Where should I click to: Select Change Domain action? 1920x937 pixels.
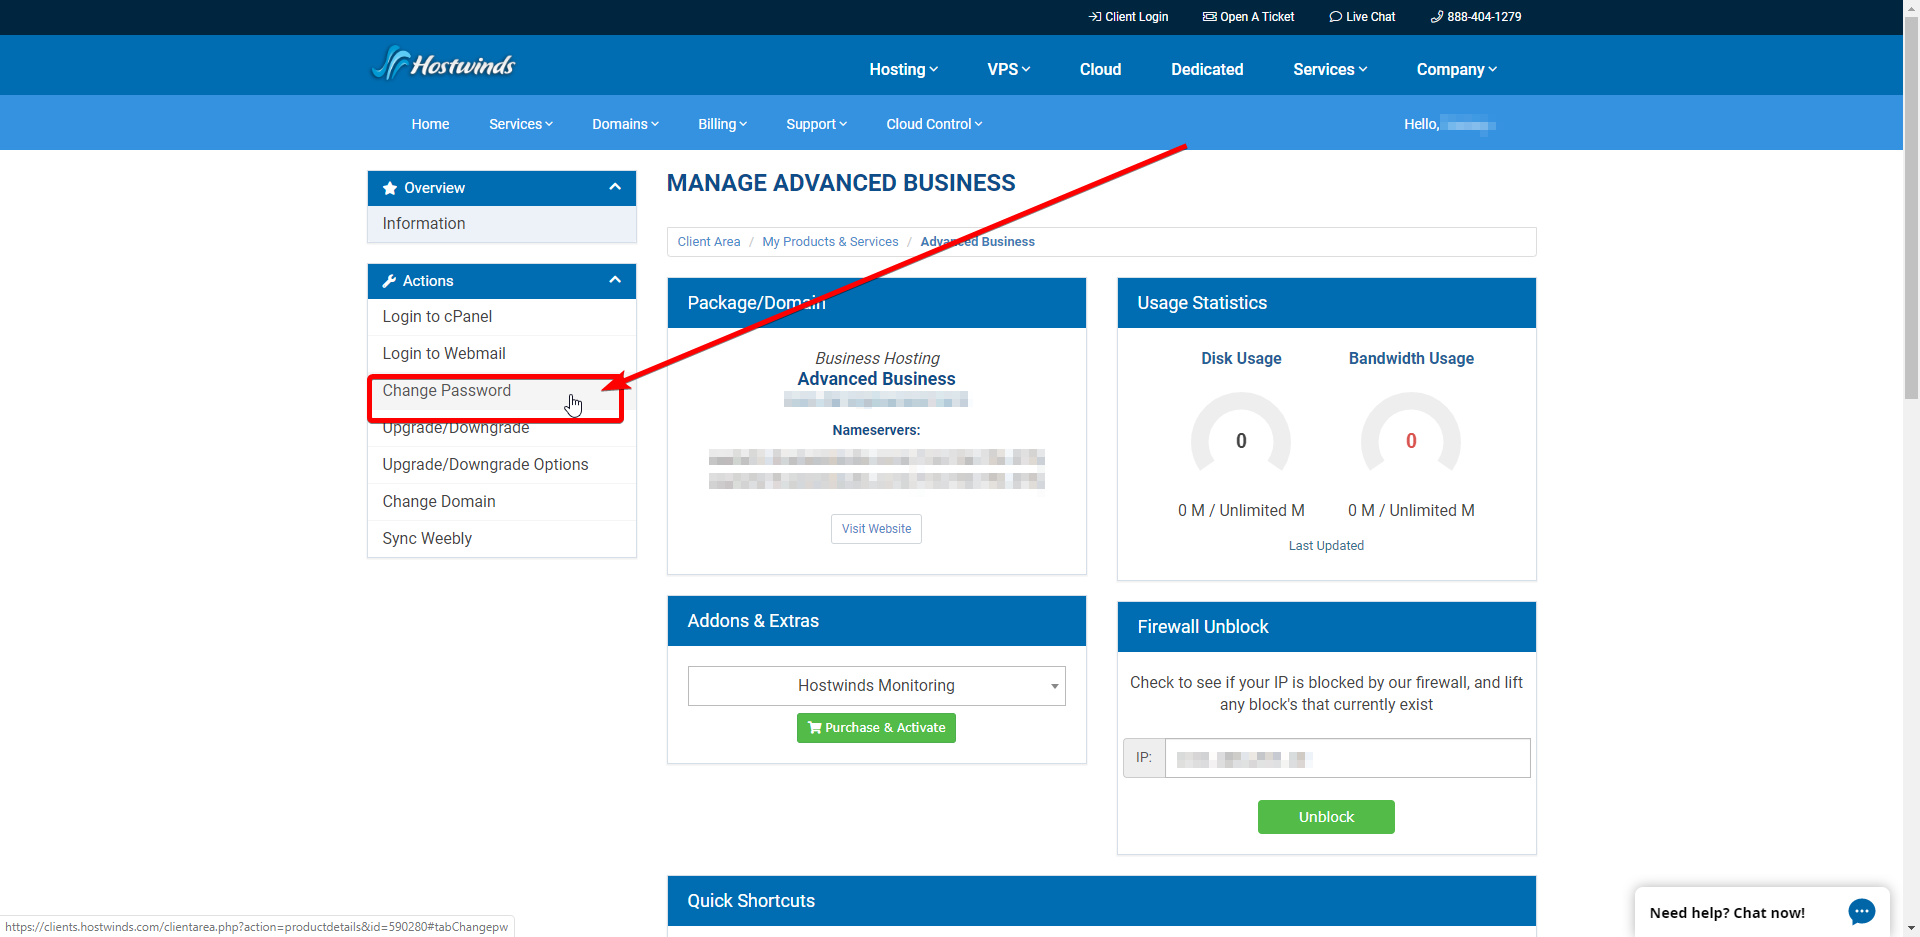[x=502, y=502]
